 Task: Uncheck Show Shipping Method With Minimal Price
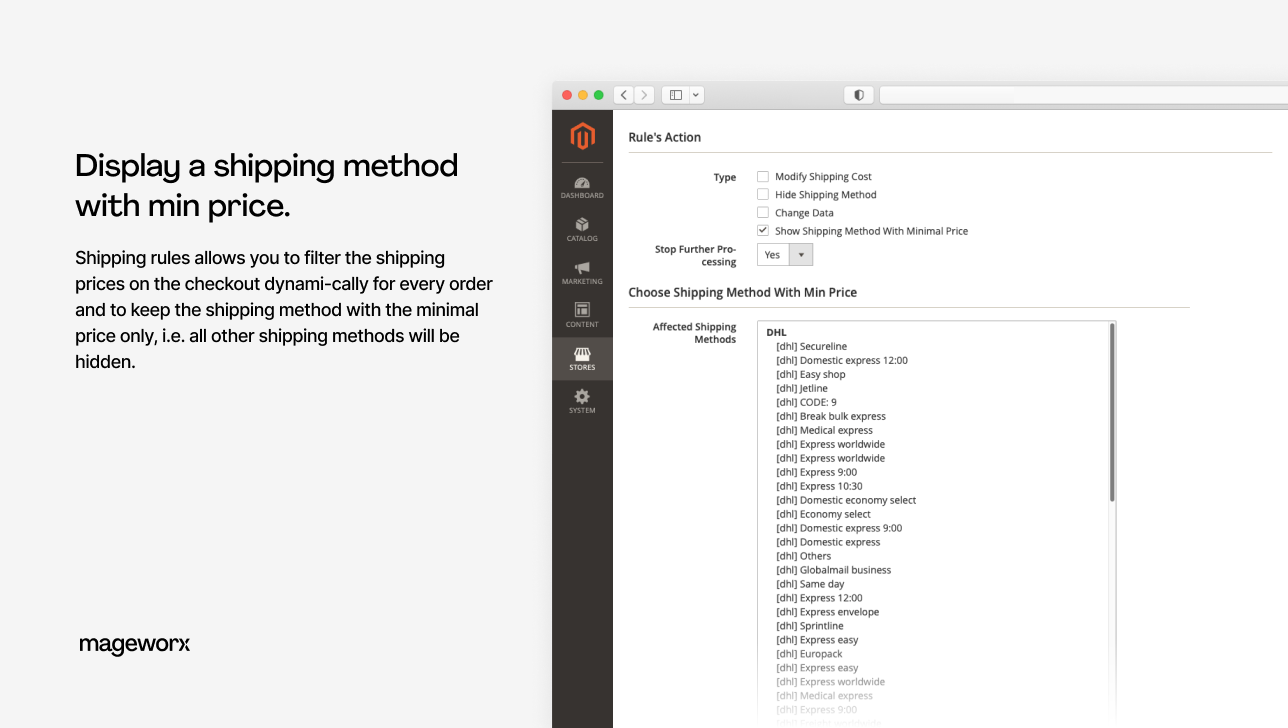762,230
